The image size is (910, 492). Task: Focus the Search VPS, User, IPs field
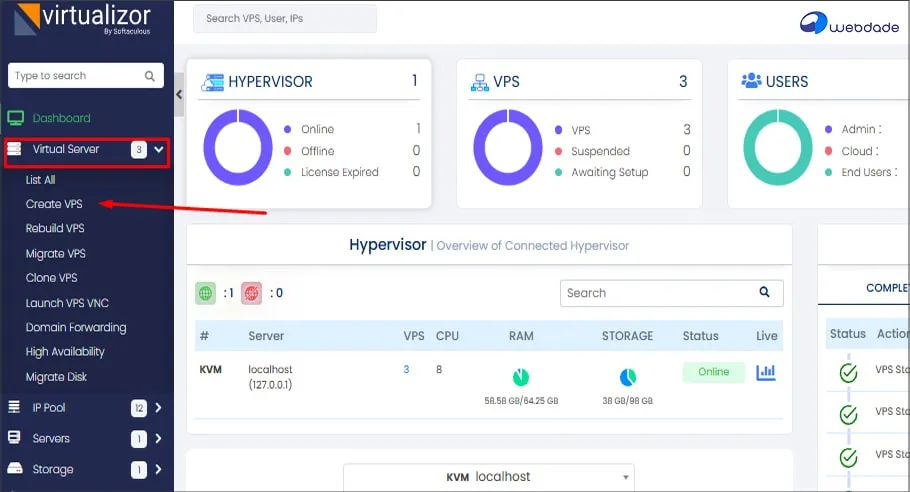click(284, 19)
